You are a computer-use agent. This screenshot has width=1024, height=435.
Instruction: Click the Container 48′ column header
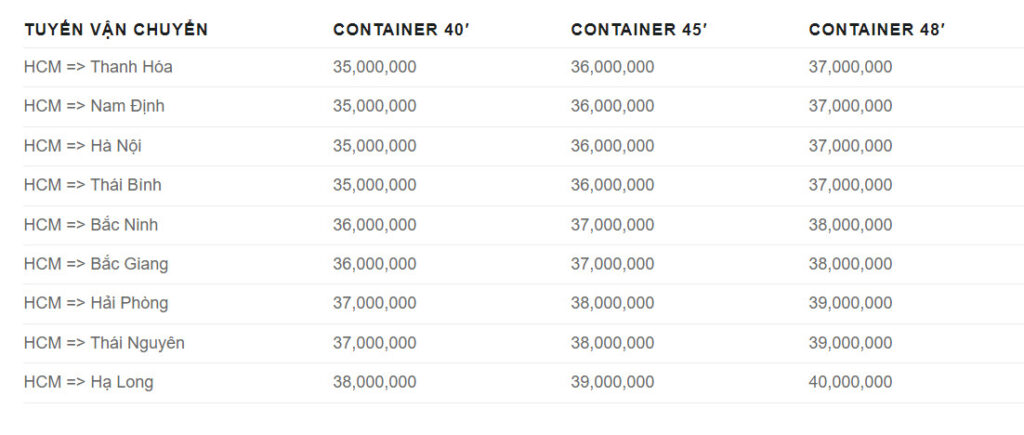click(x=877, y=29)
